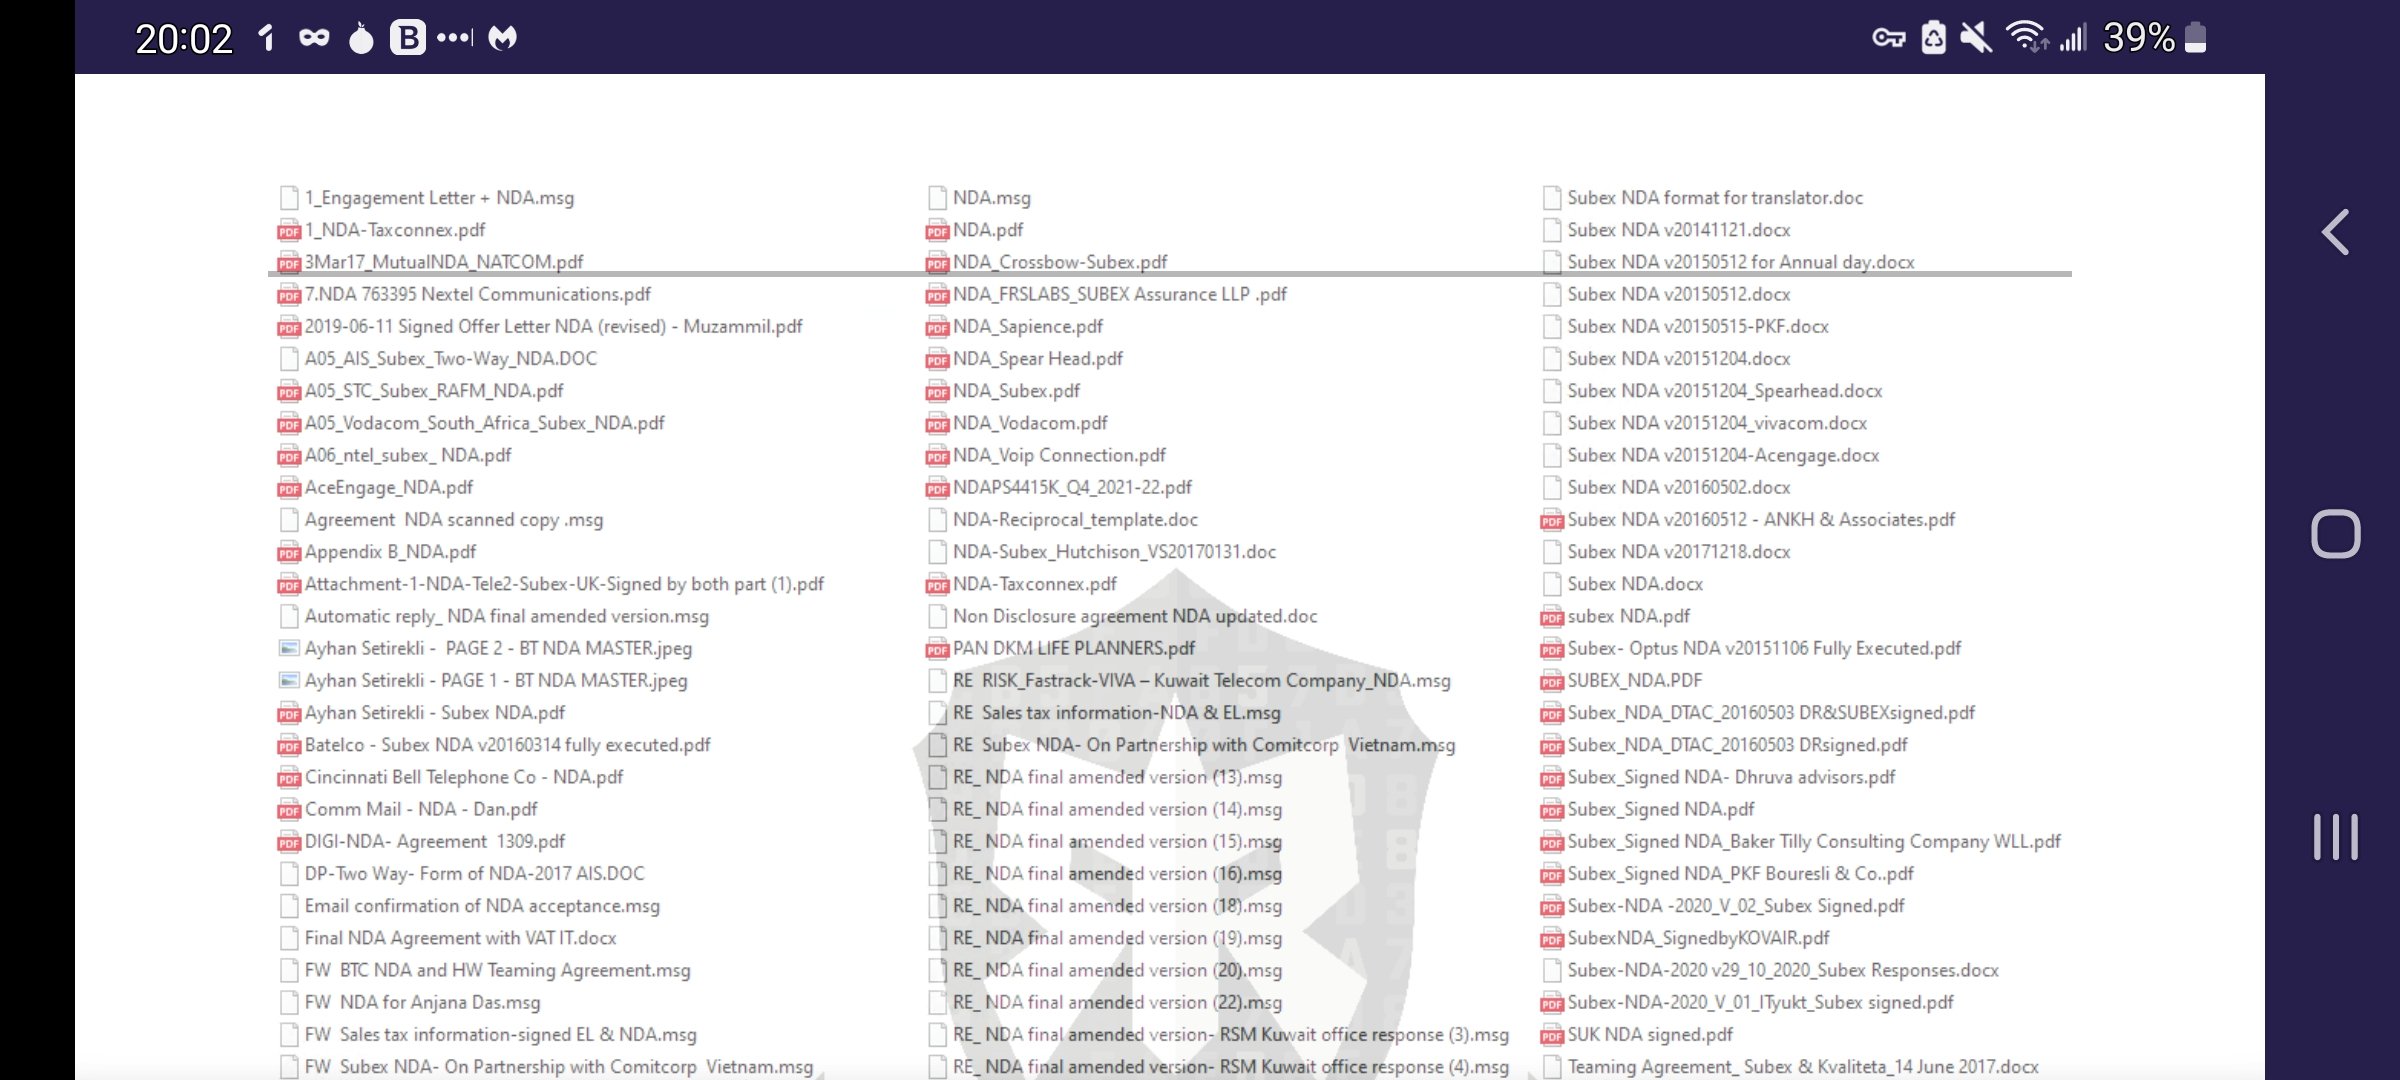Open AceEngage_NDA.pdf file
Image resolution: width=2400 pixels, height=1080 pixels.
(388, 488)
